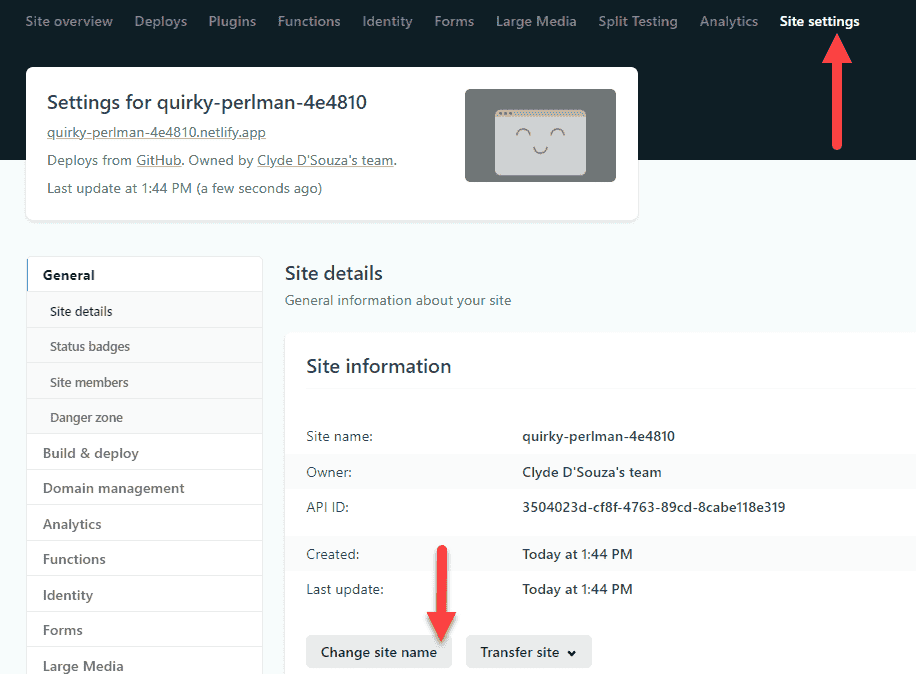
Task: Open Analytics in the settings sidebar
Action: (x=144, y=524)
